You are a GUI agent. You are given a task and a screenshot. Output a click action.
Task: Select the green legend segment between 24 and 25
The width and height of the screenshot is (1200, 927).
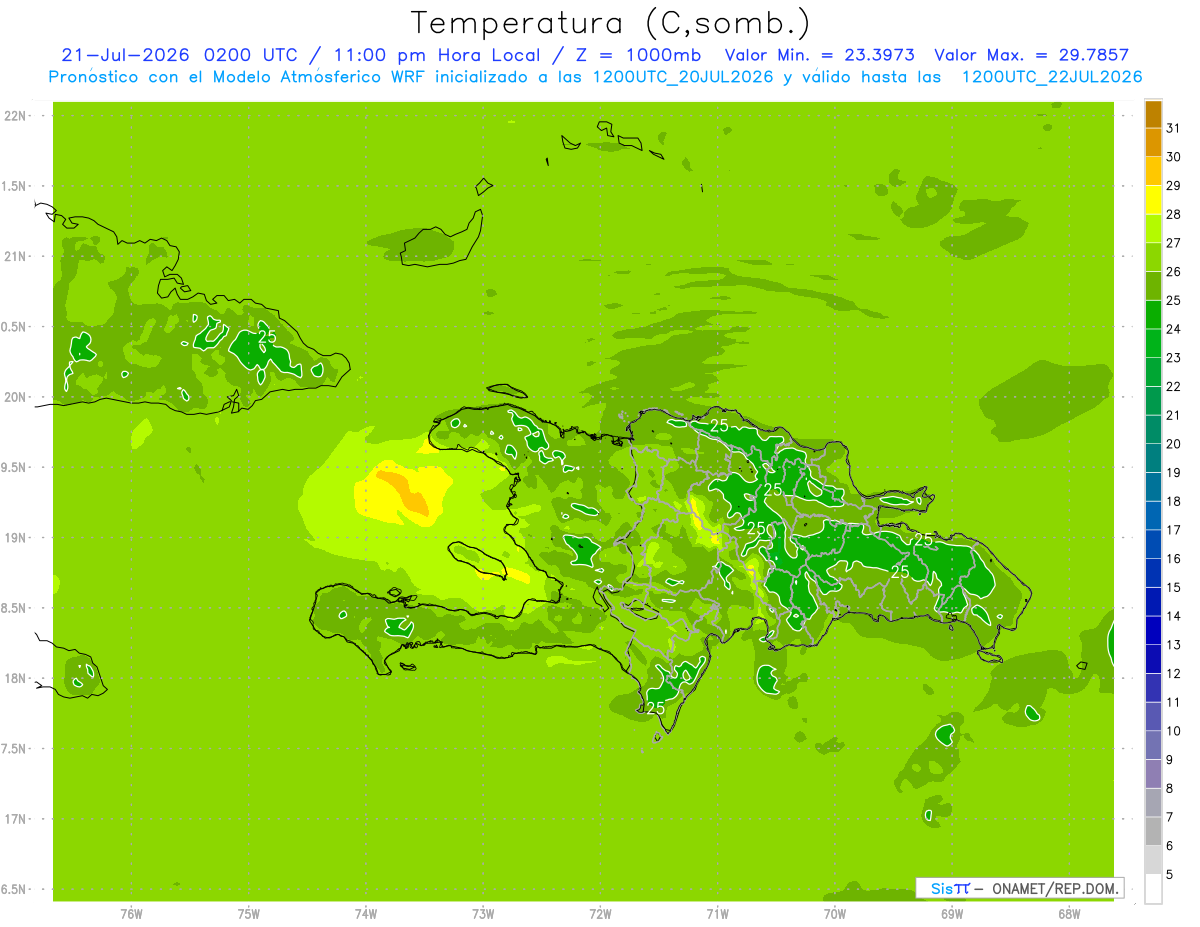(x=1153, y=315)
